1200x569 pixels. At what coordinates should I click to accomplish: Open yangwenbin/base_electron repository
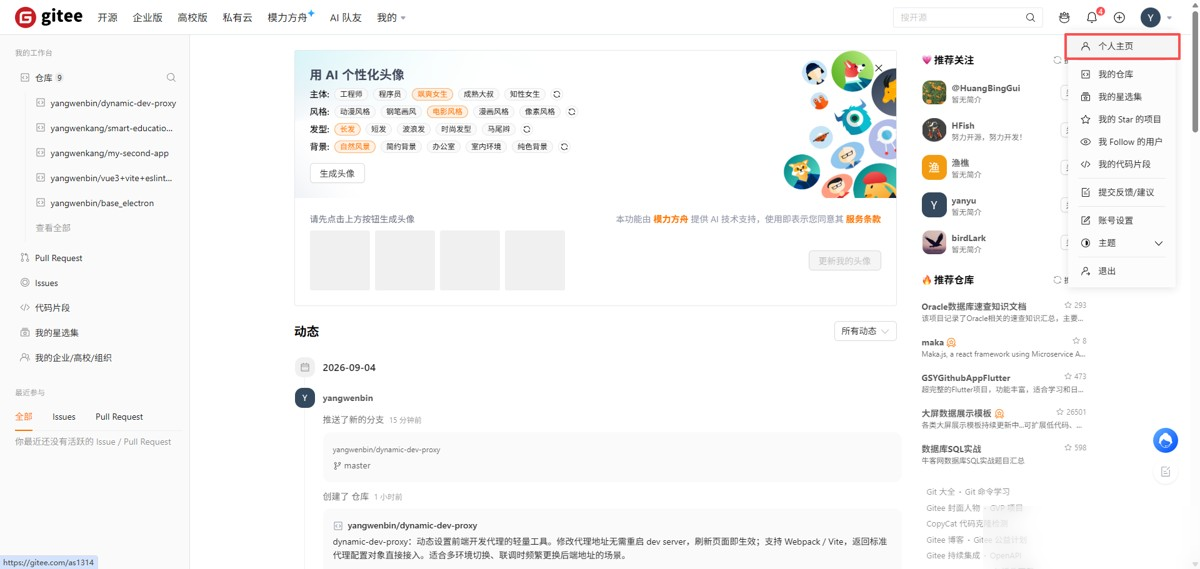(102, 203)
